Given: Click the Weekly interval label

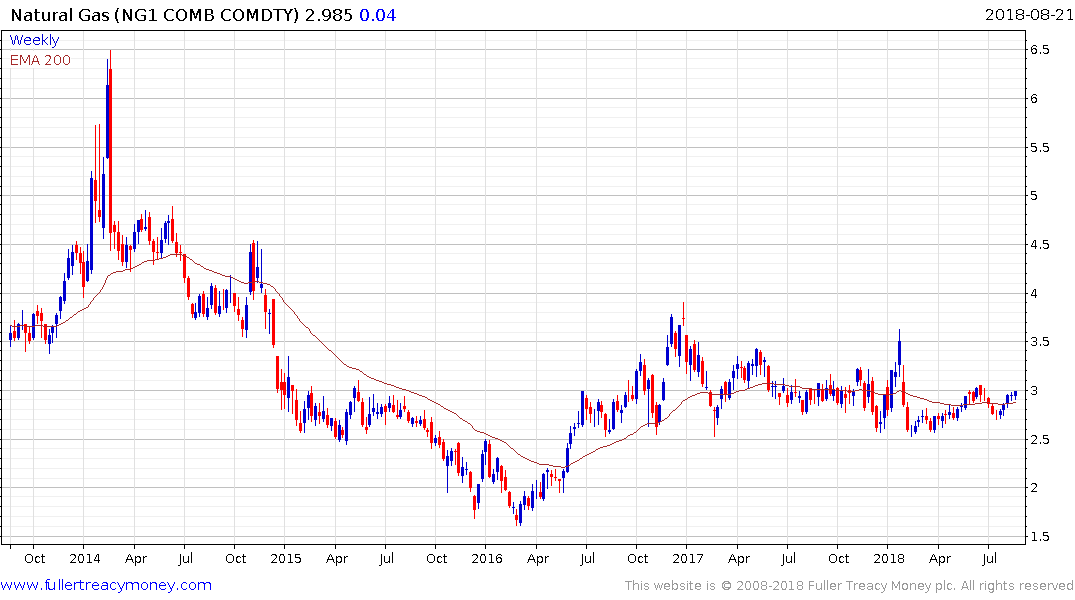Looking at the screenshot, I should click(34, 40).
